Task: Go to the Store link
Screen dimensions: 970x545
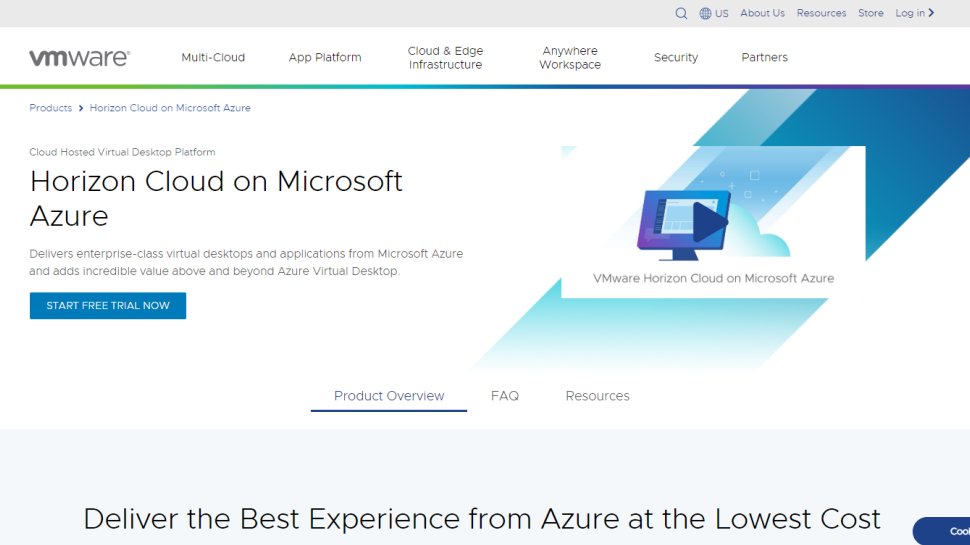Action: [870, 13]
